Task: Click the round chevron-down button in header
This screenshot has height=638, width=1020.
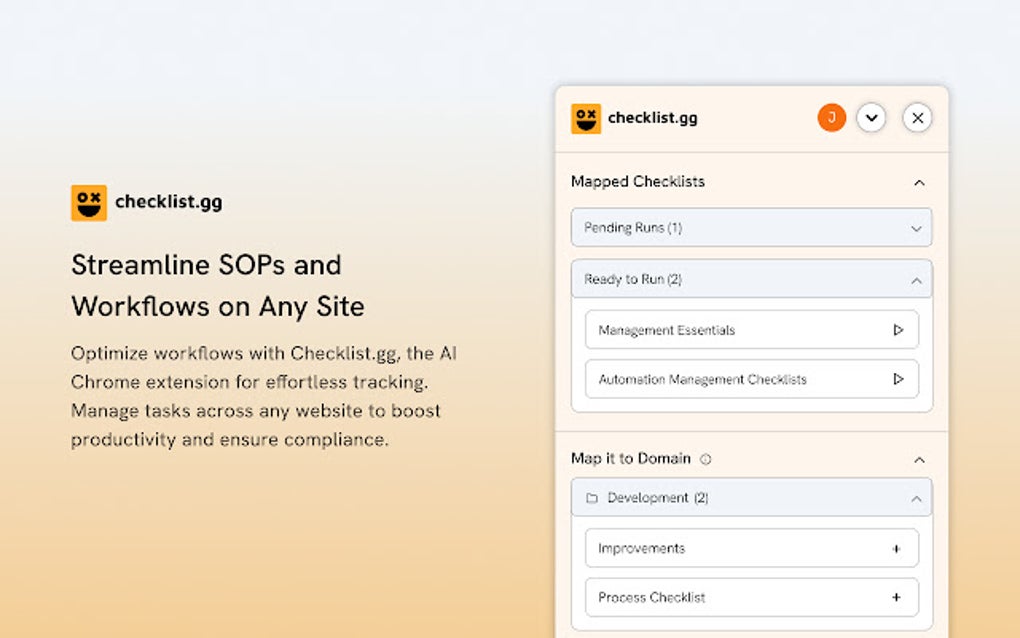Action: 871,118
